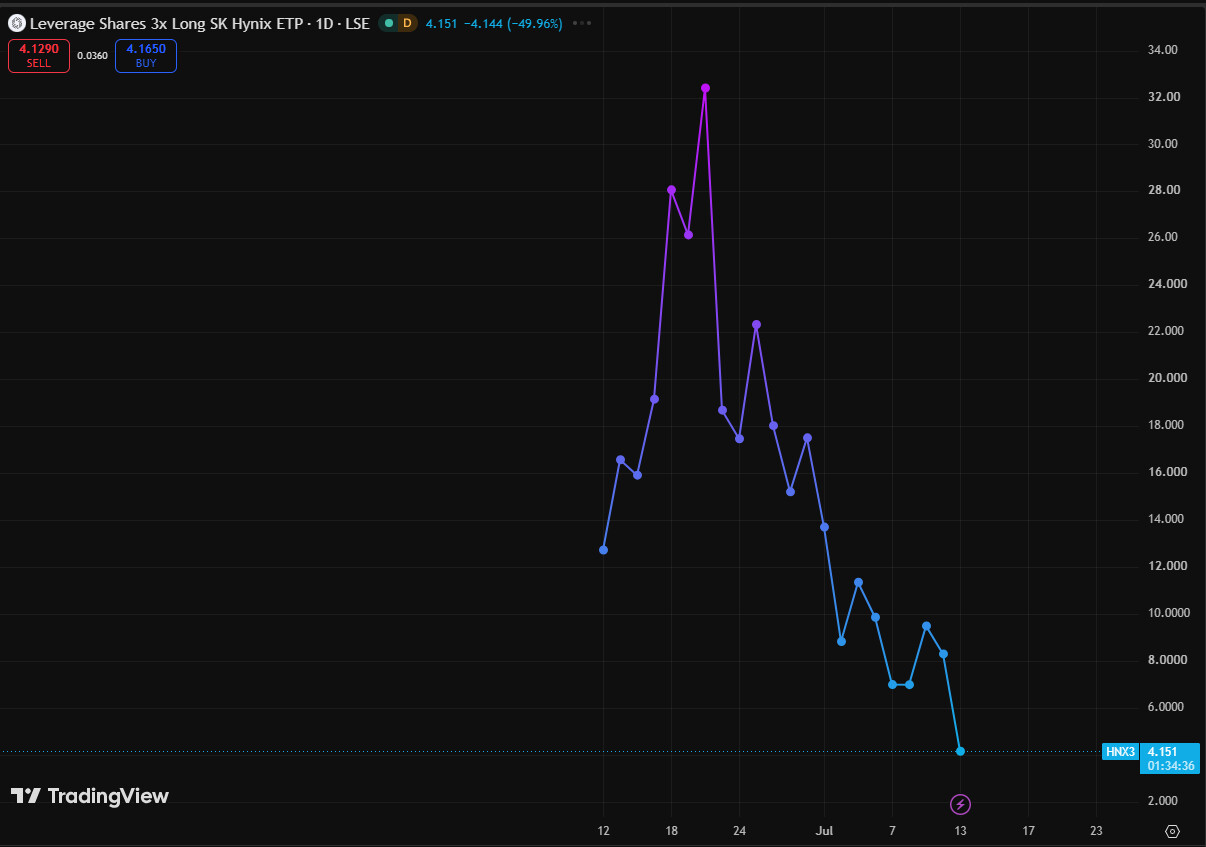Click the 24.000 price axis label

point(1166,284)
